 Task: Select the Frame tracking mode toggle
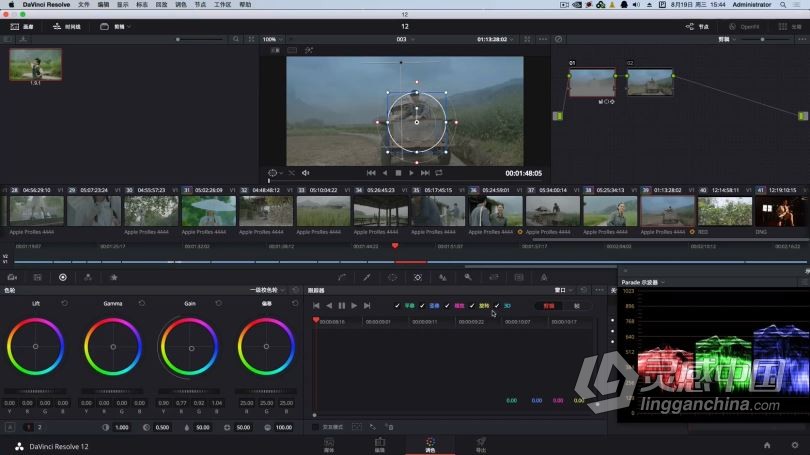577,306
